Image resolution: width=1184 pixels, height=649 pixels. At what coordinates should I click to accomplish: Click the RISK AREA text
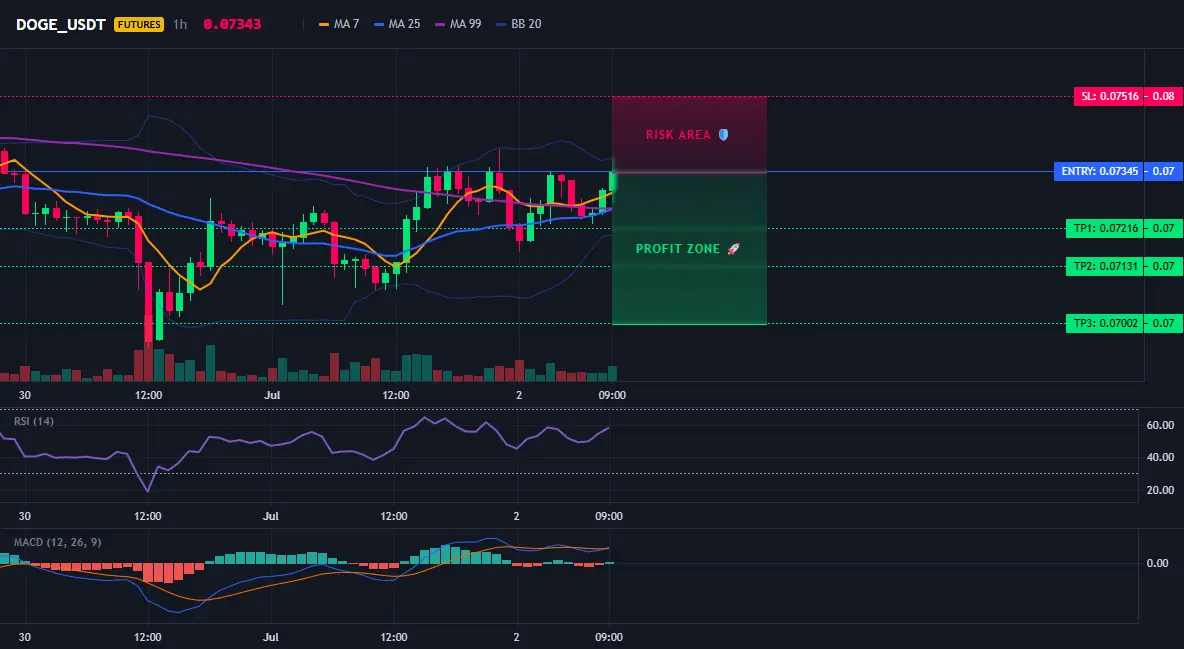(x=678, y=134)
